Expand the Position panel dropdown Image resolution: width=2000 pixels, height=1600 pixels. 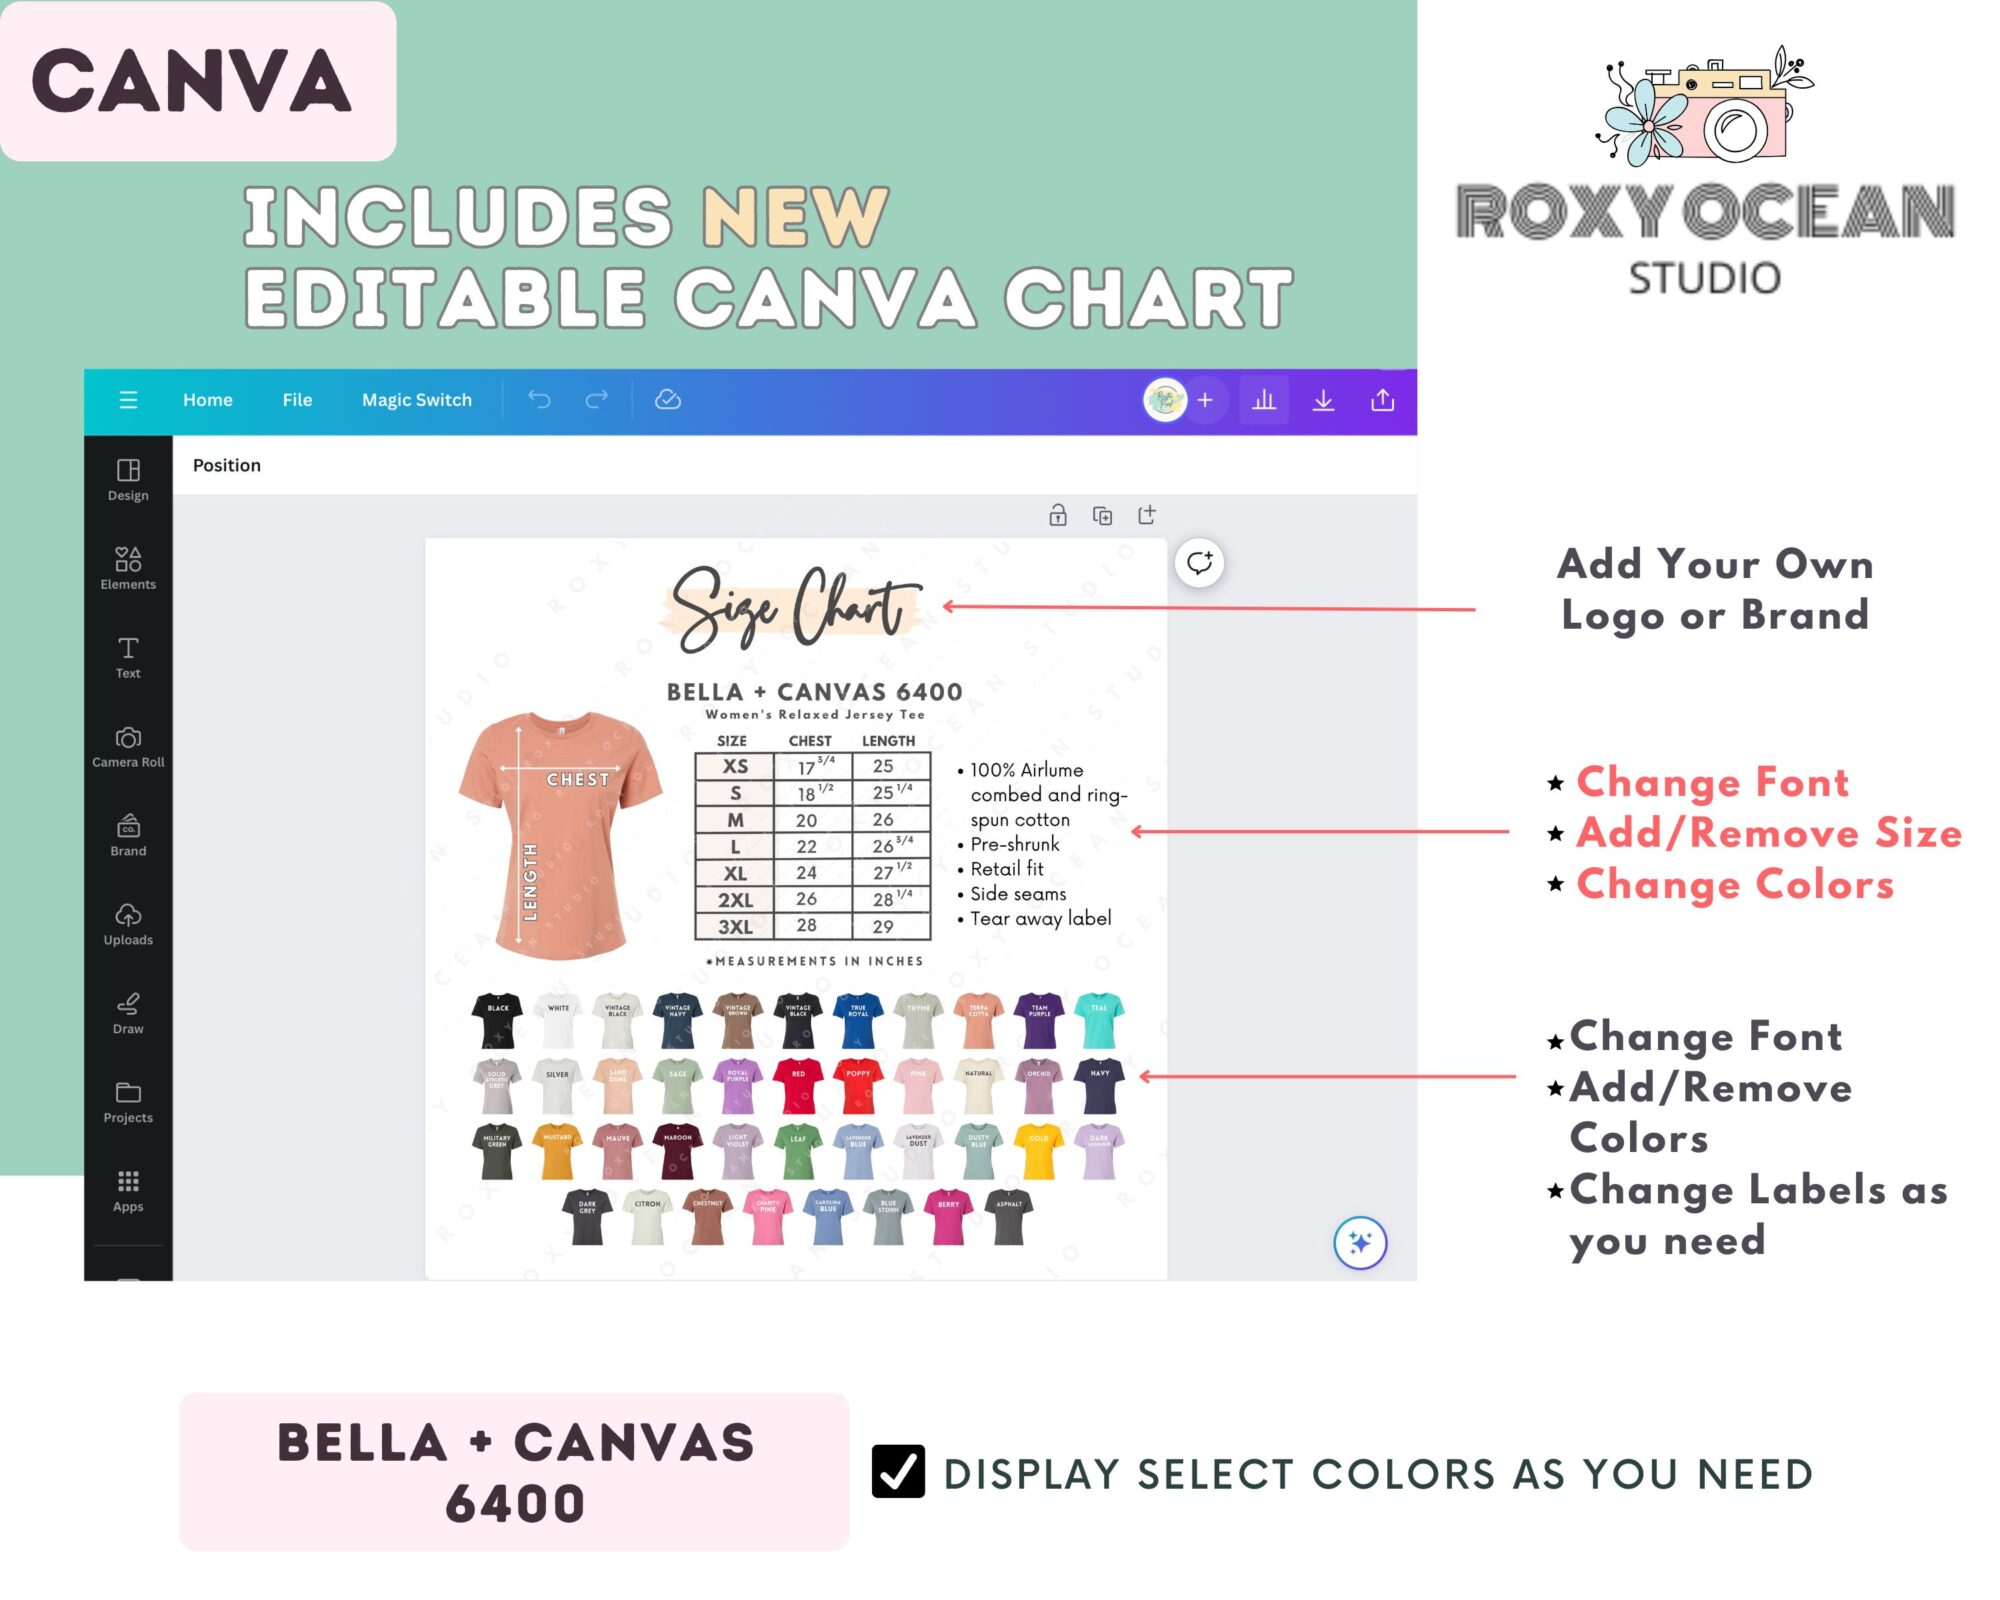(x=227, y=465)
